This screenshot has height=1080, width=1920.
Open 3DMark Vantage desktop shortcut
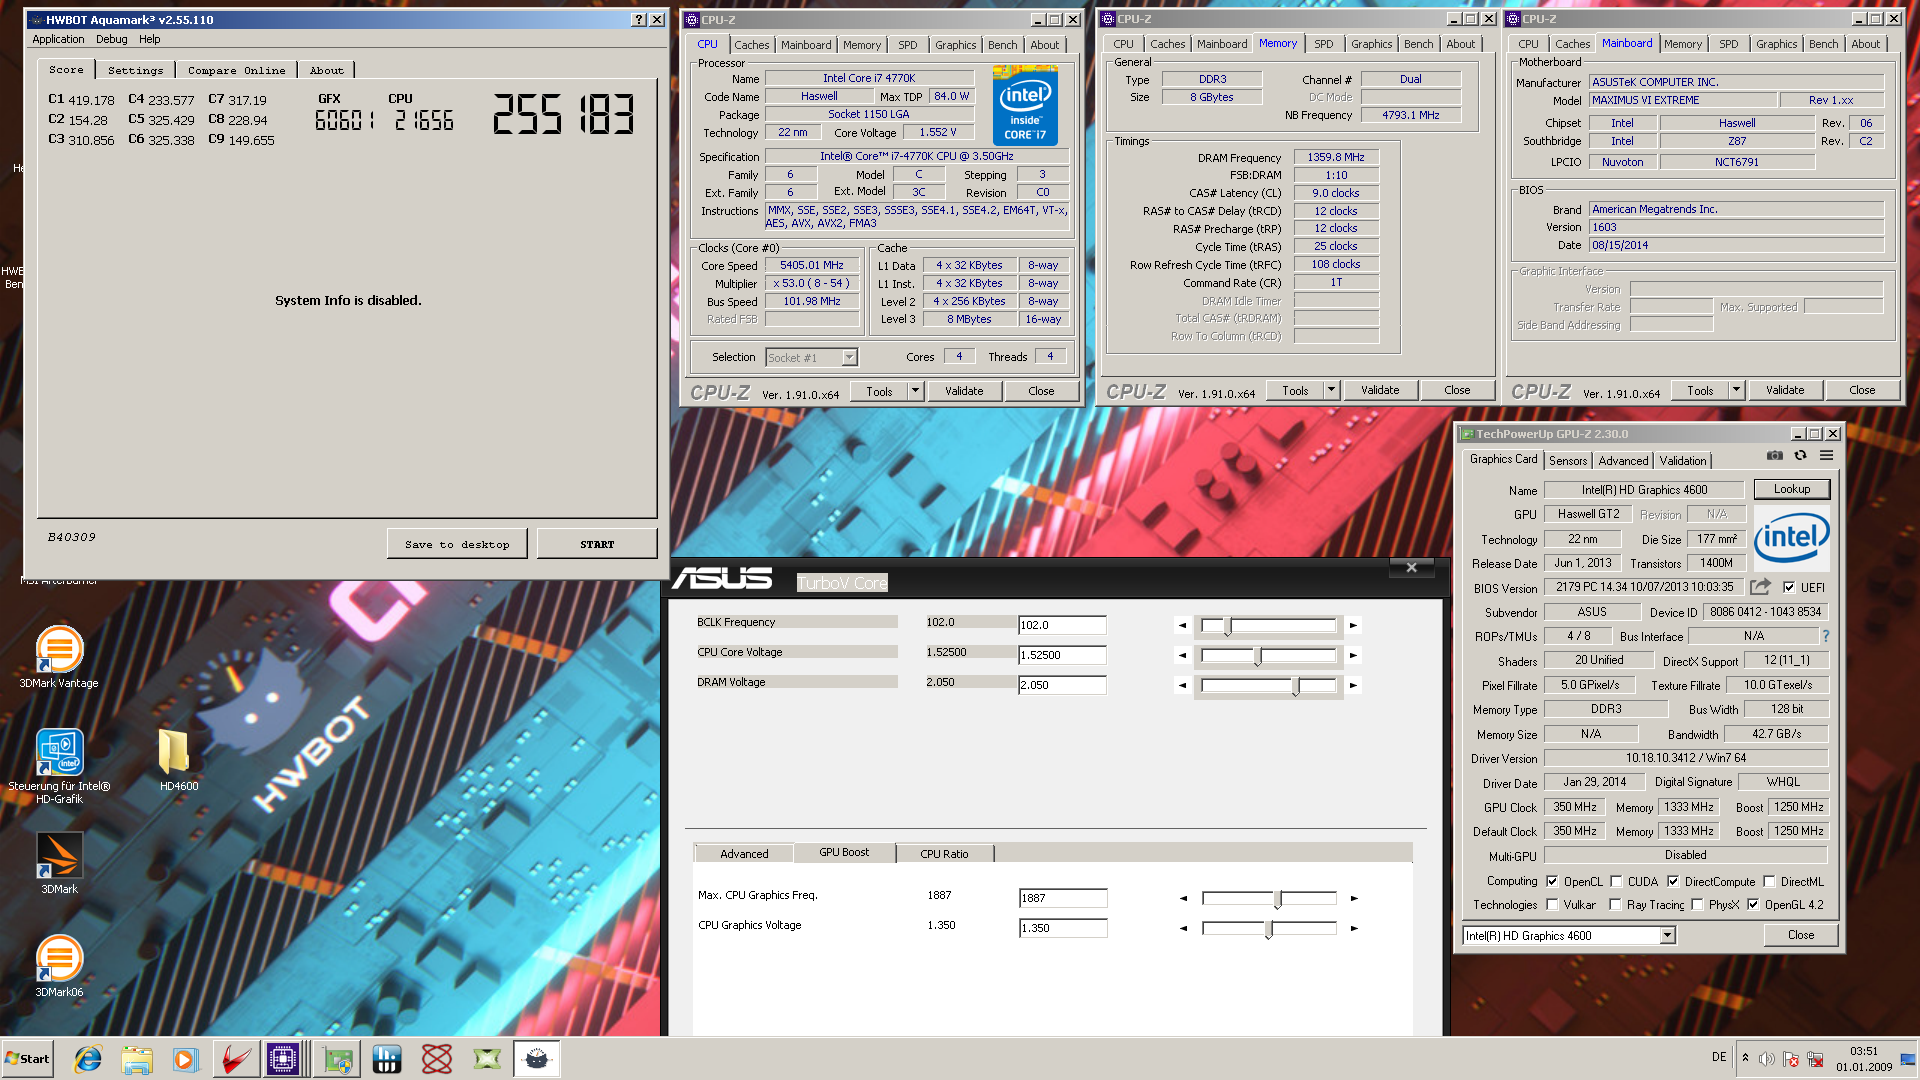coord(59,657)
